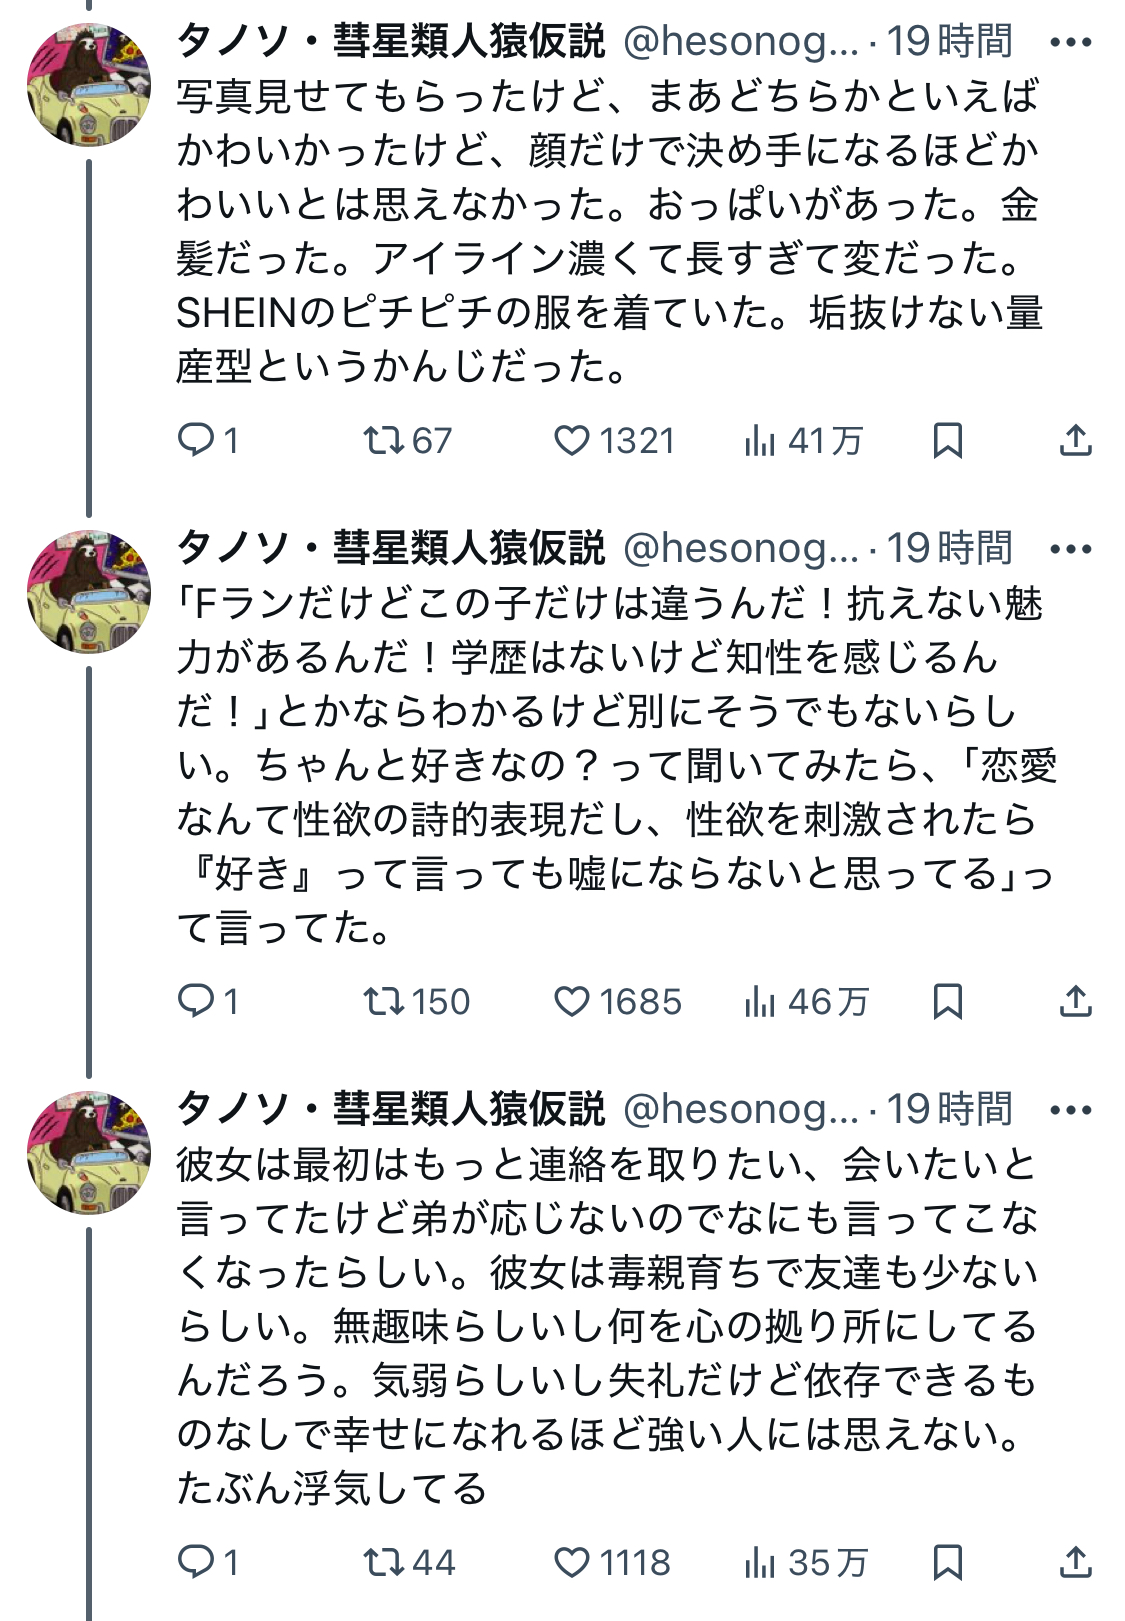The height and width of the screenshot is (1621, 1125).
Task: Open the profile avatar on the first tweet
Action: tap(89, 86)
